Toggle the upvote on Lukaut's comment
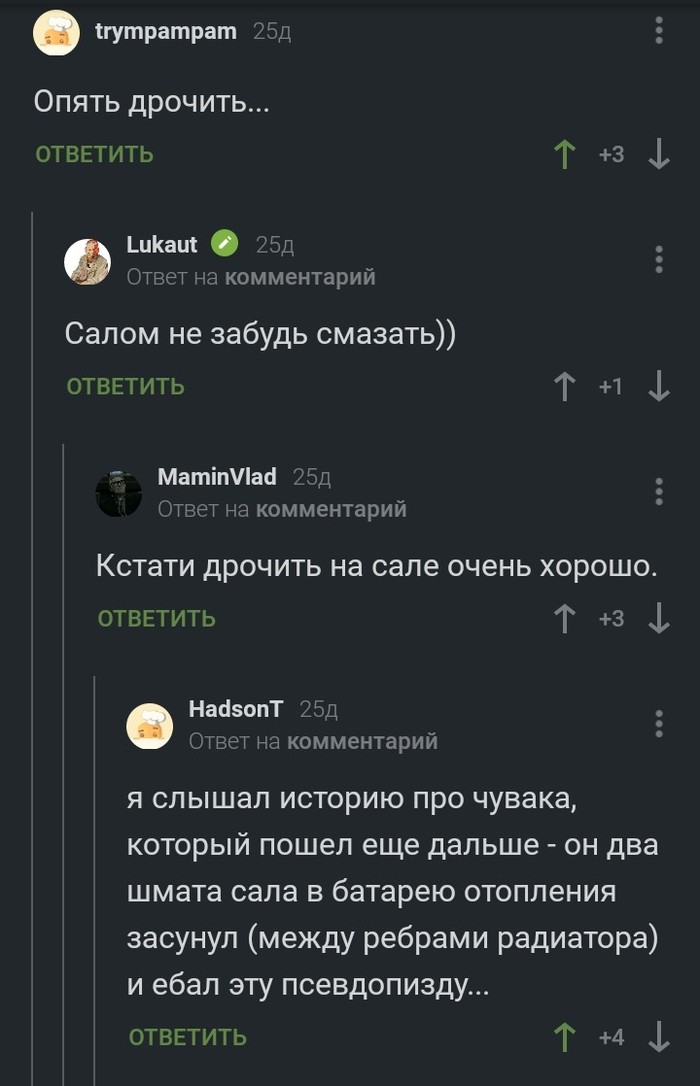Viewport: 700px width, 1086px height. click(566, 387)
